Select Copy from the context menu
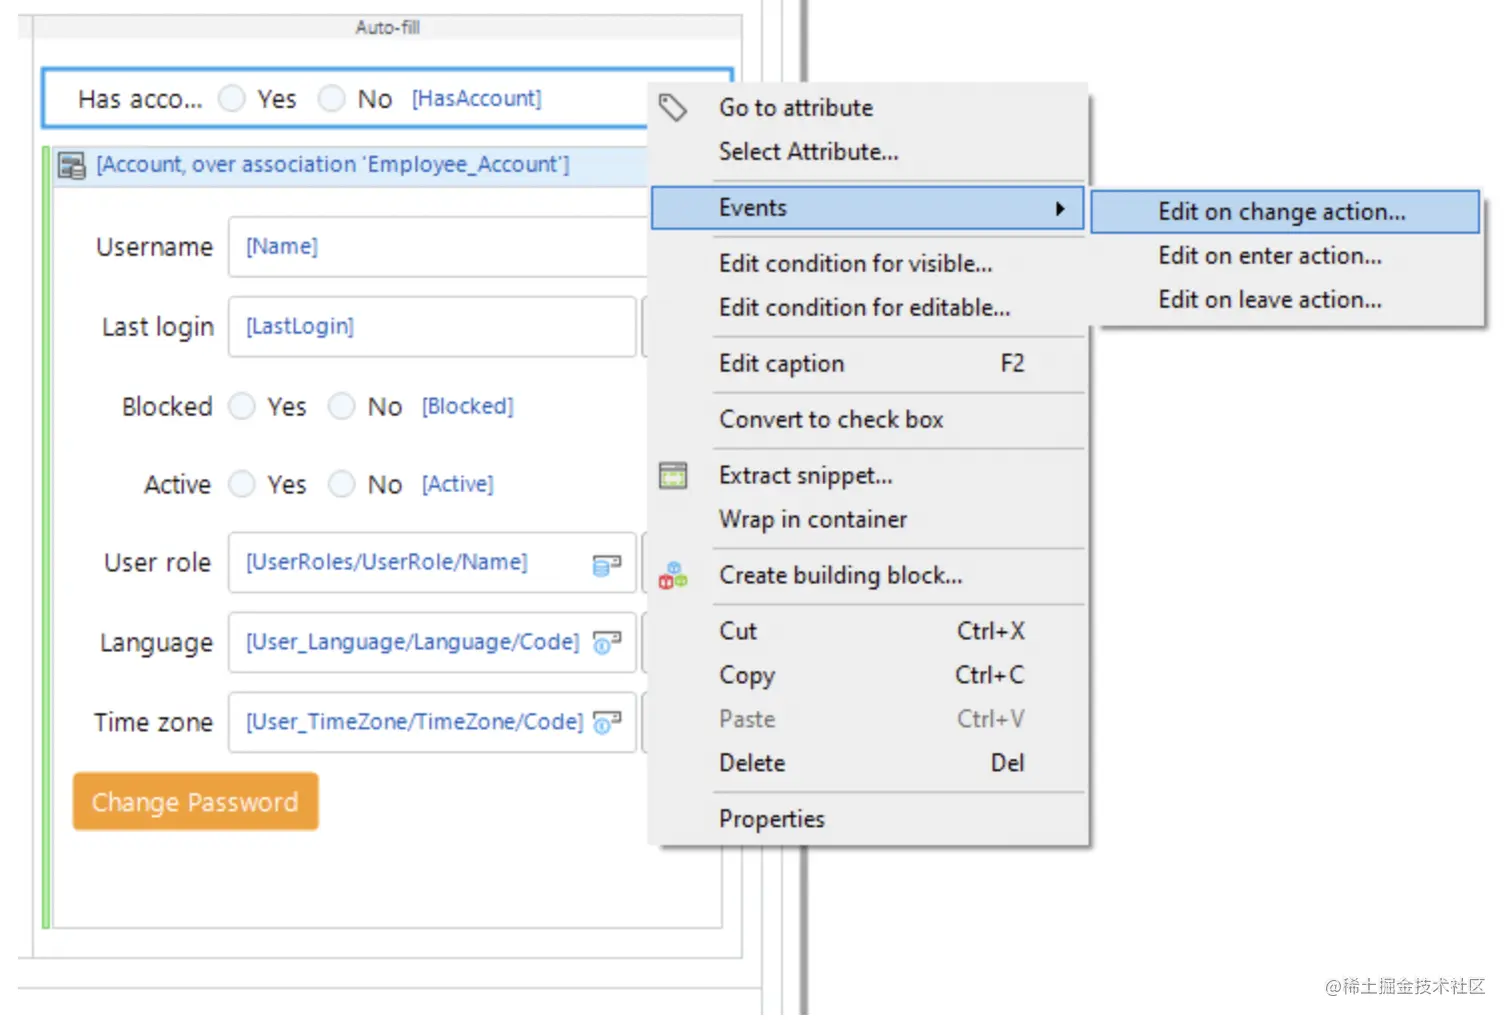This screenshot has width=1512, height=1023. click(x=868, y=676)
